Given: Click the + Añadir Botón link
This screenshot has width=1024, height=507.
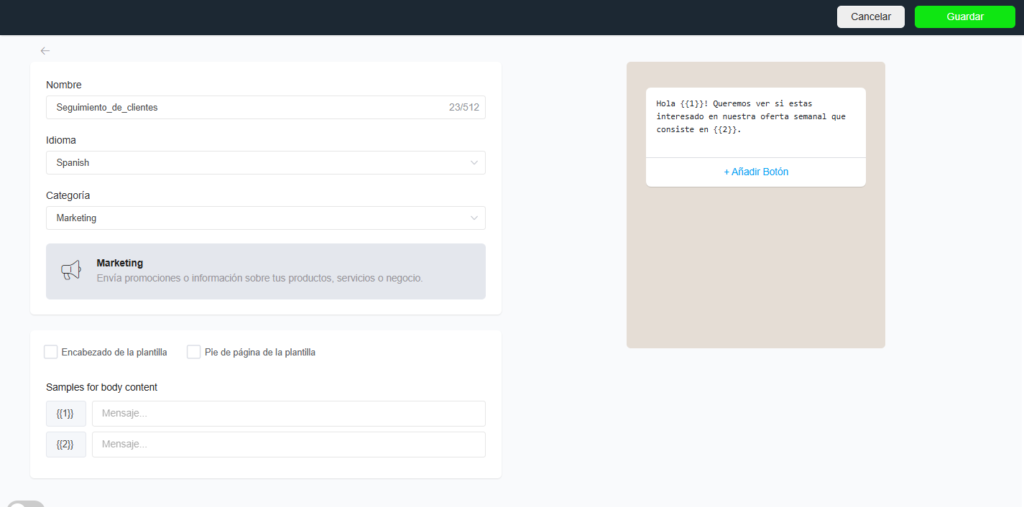Looking at the screenshot, I should coord(755,172).
